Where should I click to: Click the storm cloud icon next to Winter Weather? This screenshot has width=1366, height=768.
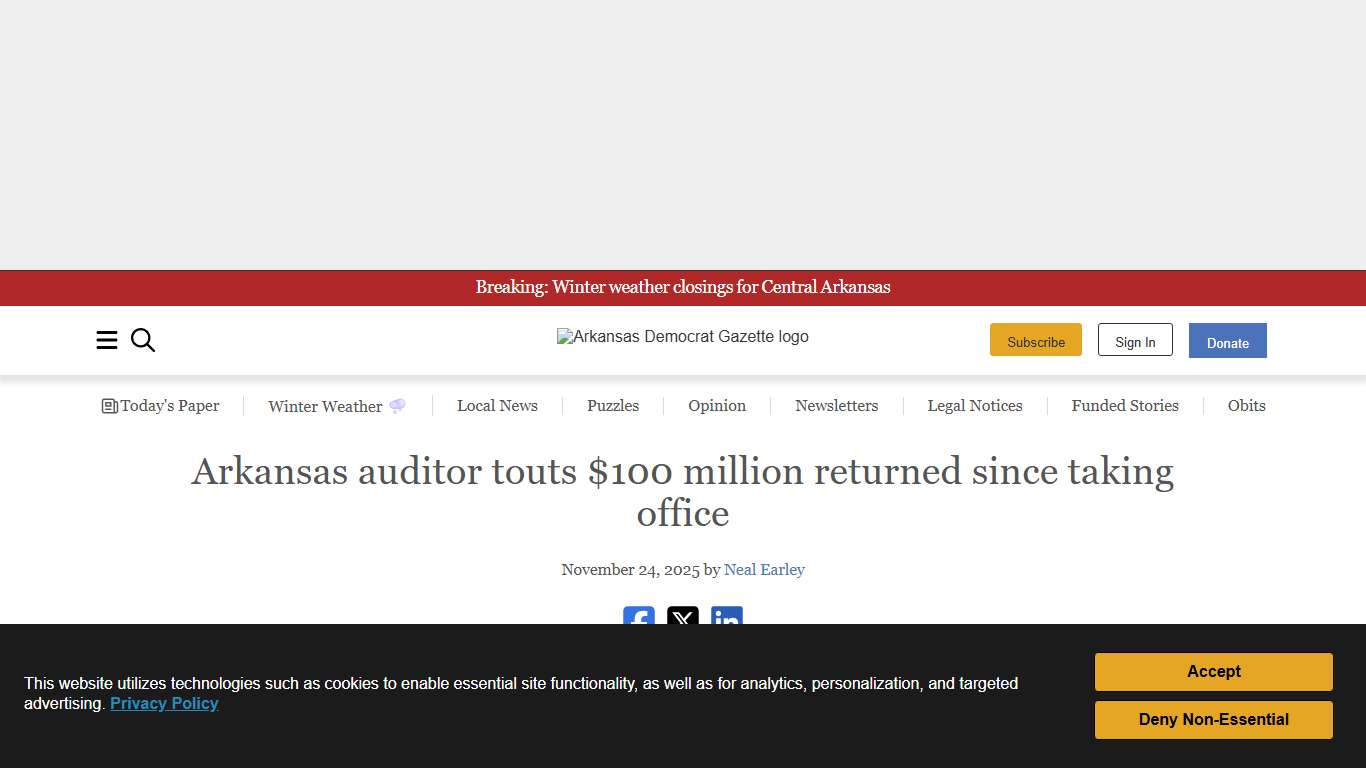coord(397,405)
